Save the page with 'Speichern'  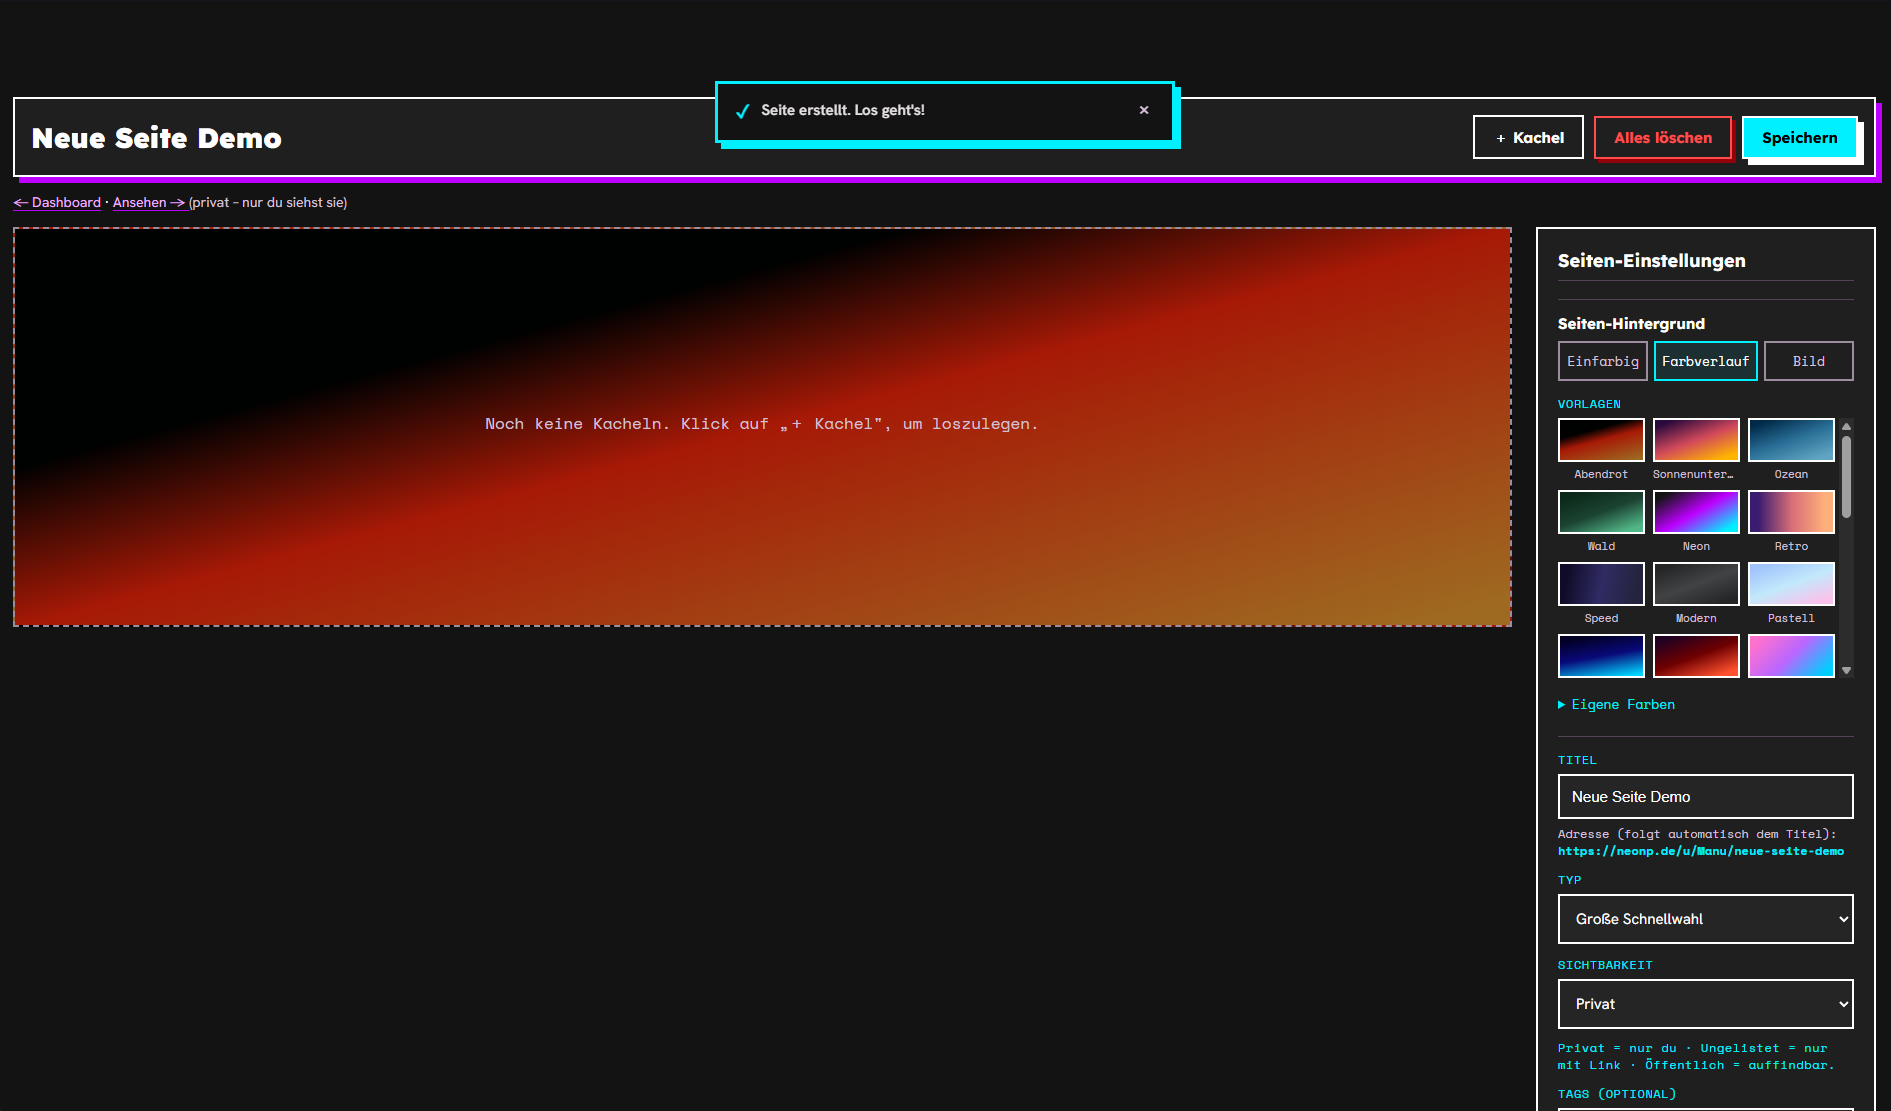(x=1800, y=137)
